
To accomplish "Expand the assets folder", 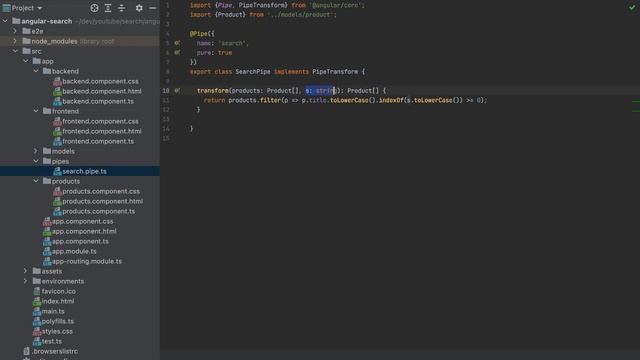I will (25, 271).
